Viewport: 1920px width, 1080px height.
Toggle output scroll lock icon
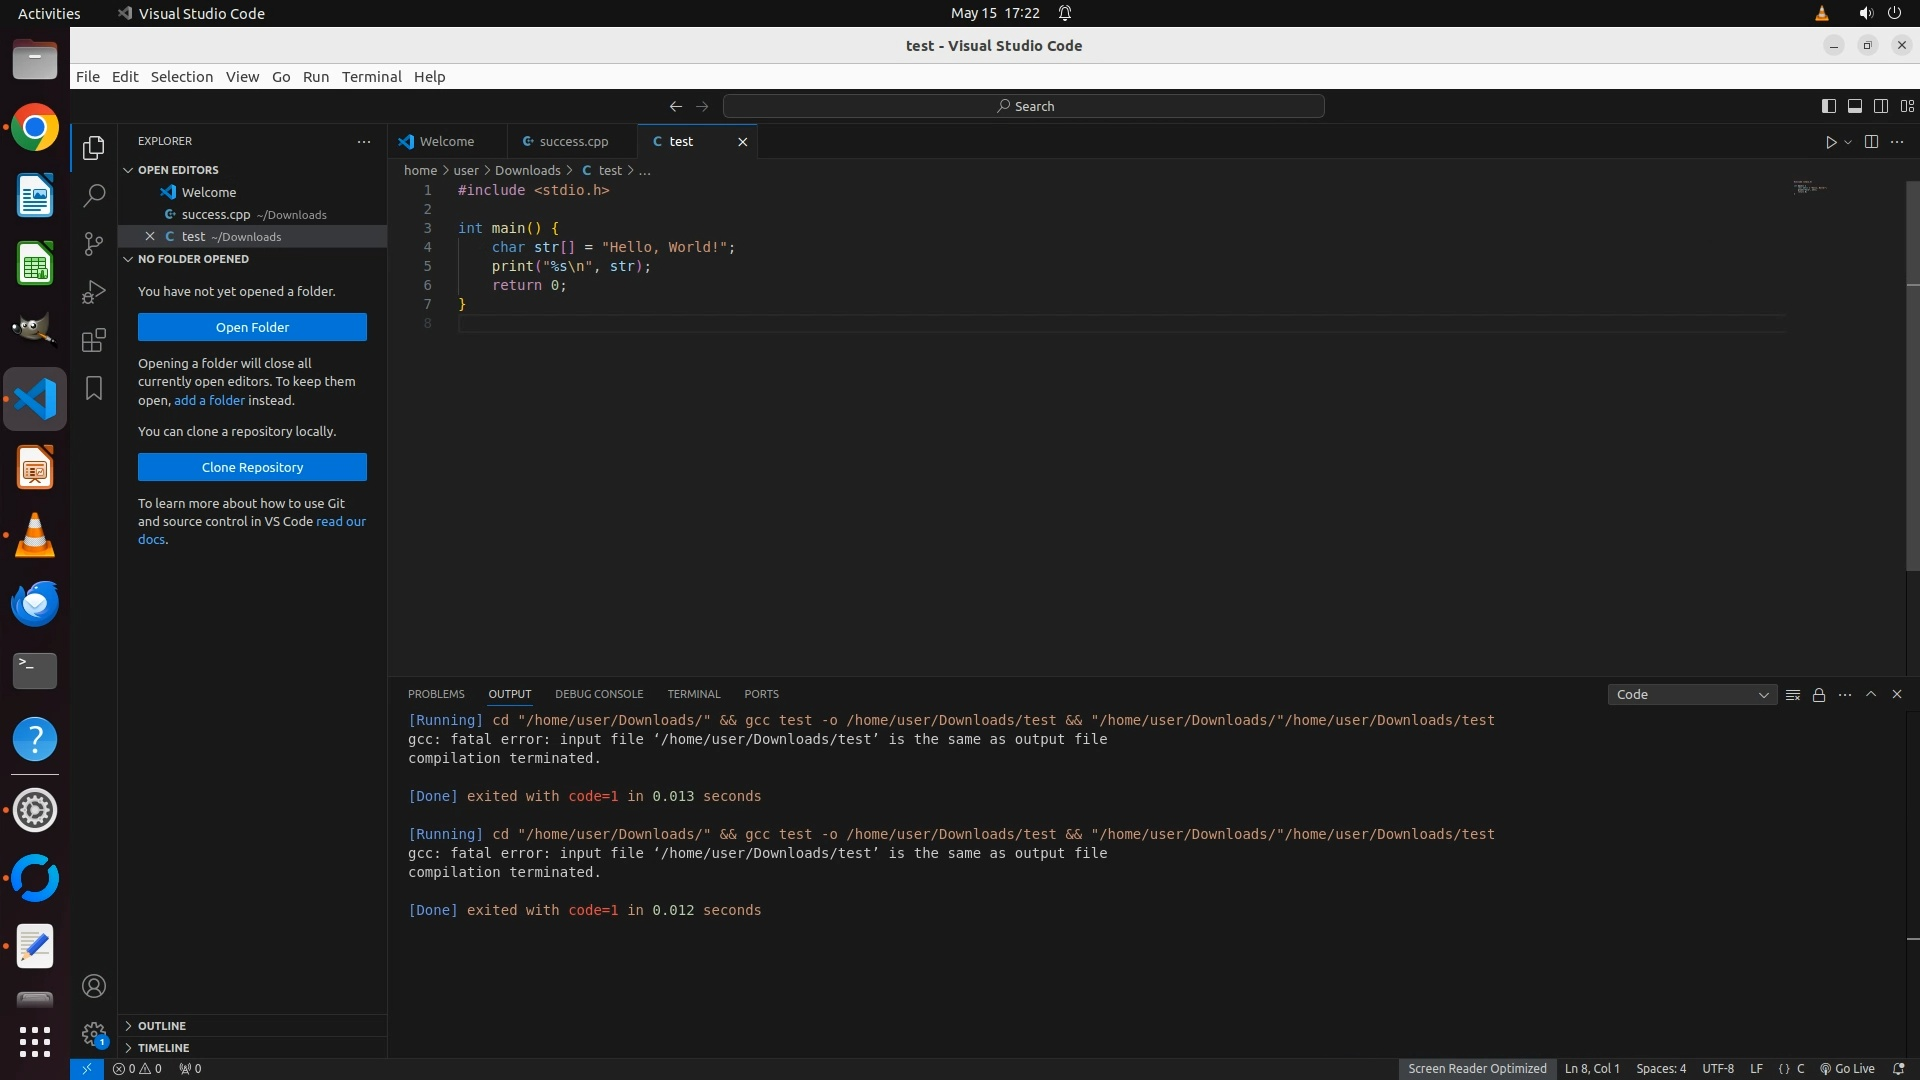coord(1819,695)
